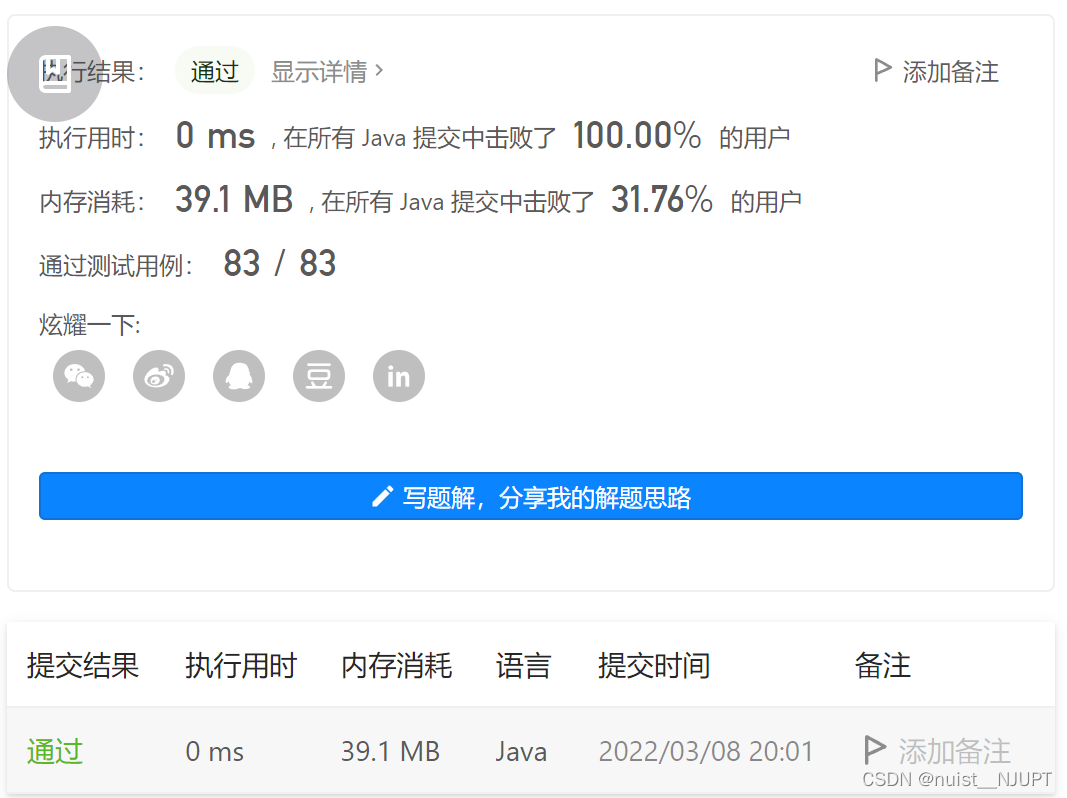Select the 执行用时 column header
Image resolution: width=1067 pixels, height=798 pixels.
tap(241, 666)
